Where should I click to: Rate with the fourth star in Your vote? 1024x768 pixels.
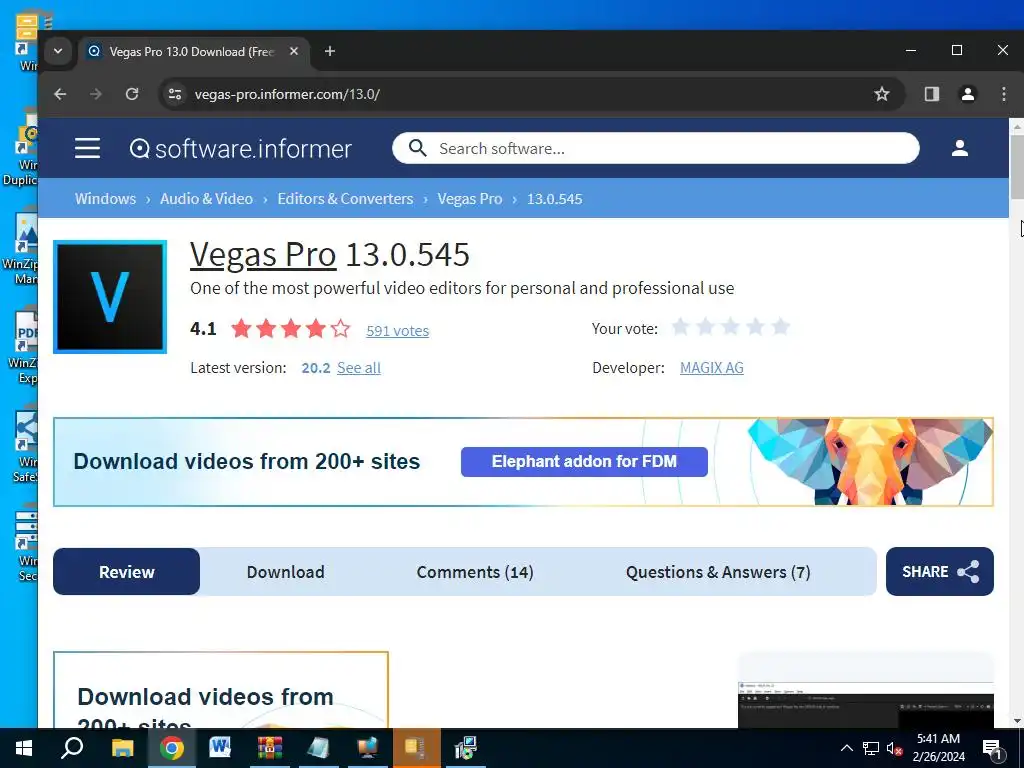(x=755, y=326)
